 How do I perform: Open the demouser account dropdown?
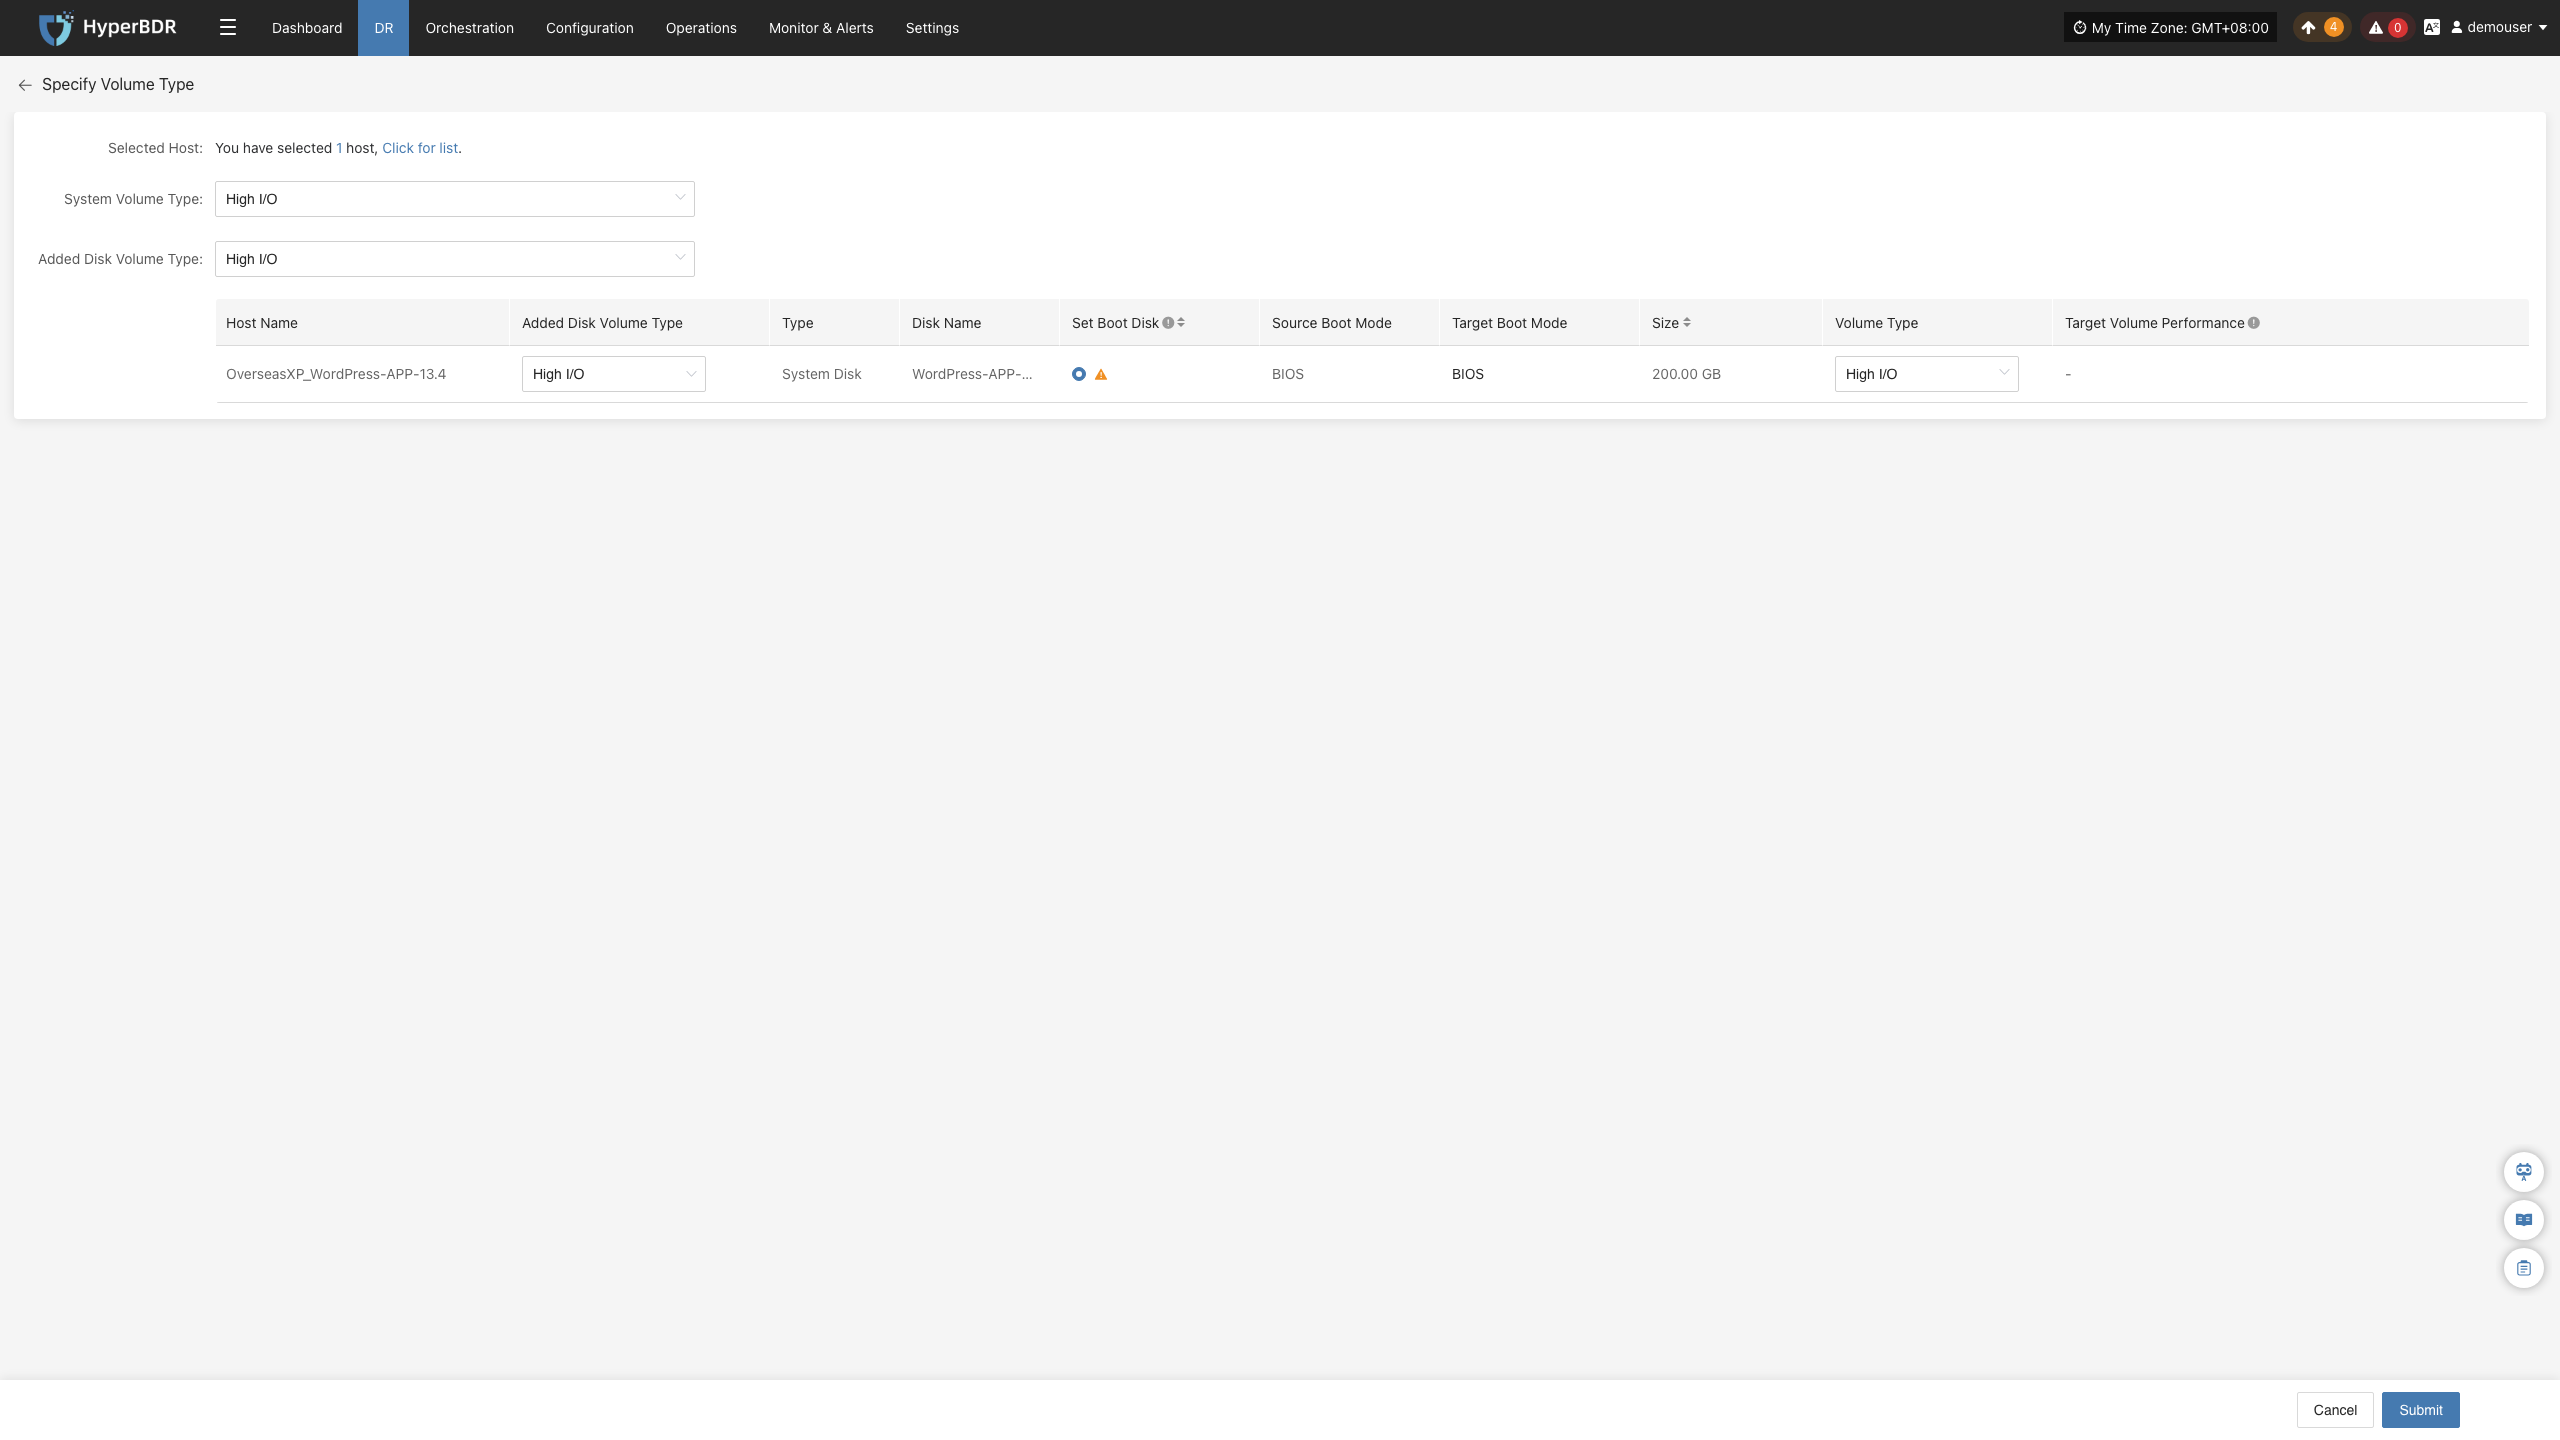tap(2499, 28)
